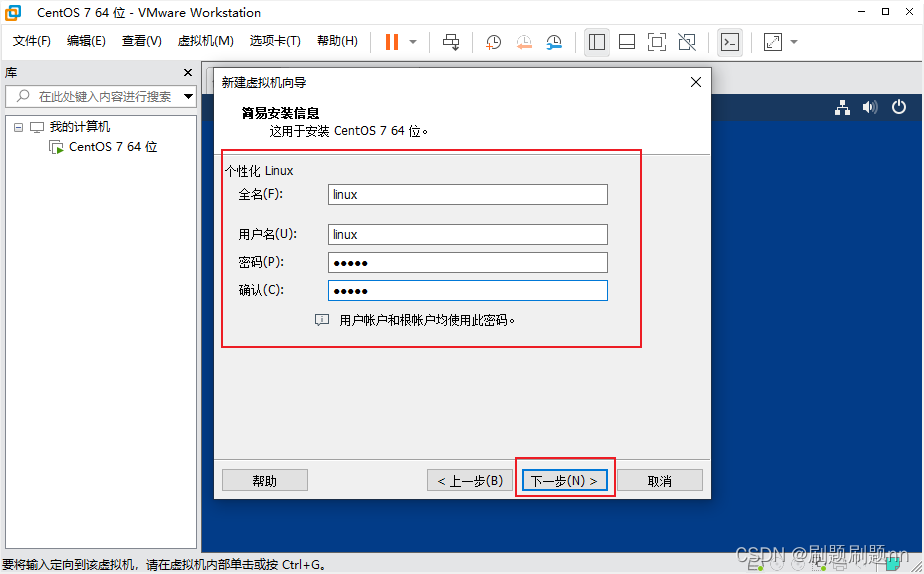Open the 帮助(H) menu
The image size is (924, 574).
pyautogui.click(x=337, y=41)
